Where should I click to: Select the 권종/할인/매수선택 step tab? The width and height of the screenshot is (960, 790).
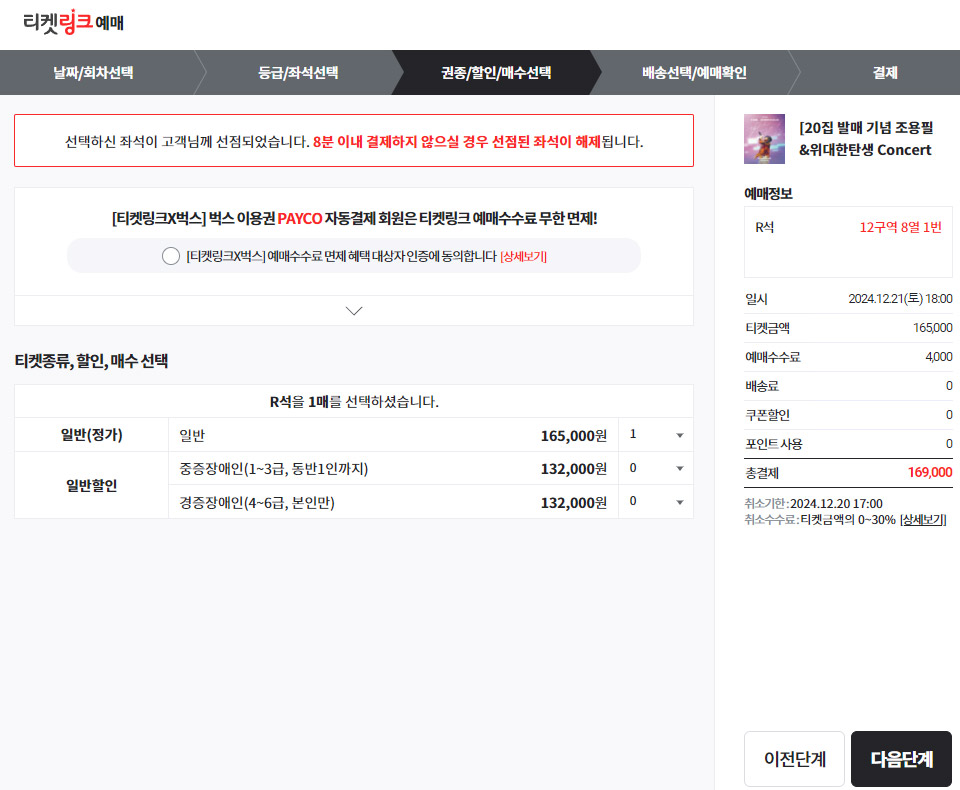pyautogui.click(x=496, y=73)
